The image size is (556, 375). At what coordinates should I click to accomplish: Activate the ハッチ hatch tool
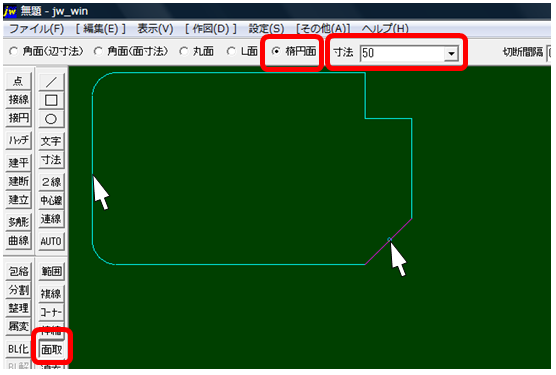coord(18,140)
